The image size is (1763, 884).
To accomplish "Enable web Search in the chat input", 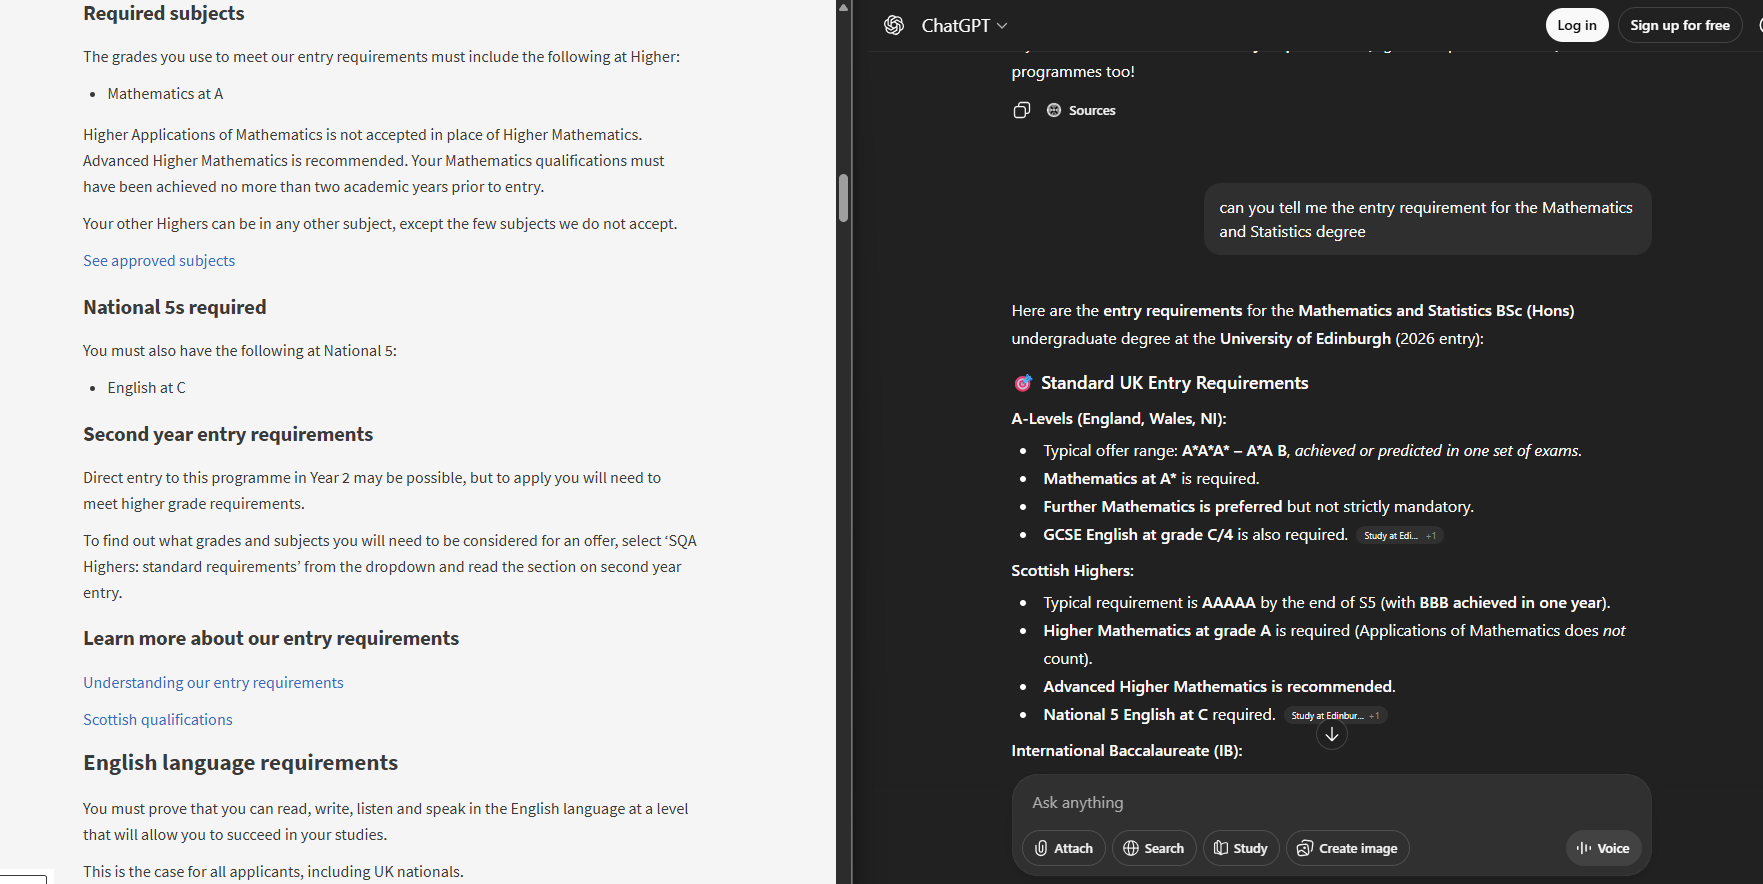I will click(1153, 848).
